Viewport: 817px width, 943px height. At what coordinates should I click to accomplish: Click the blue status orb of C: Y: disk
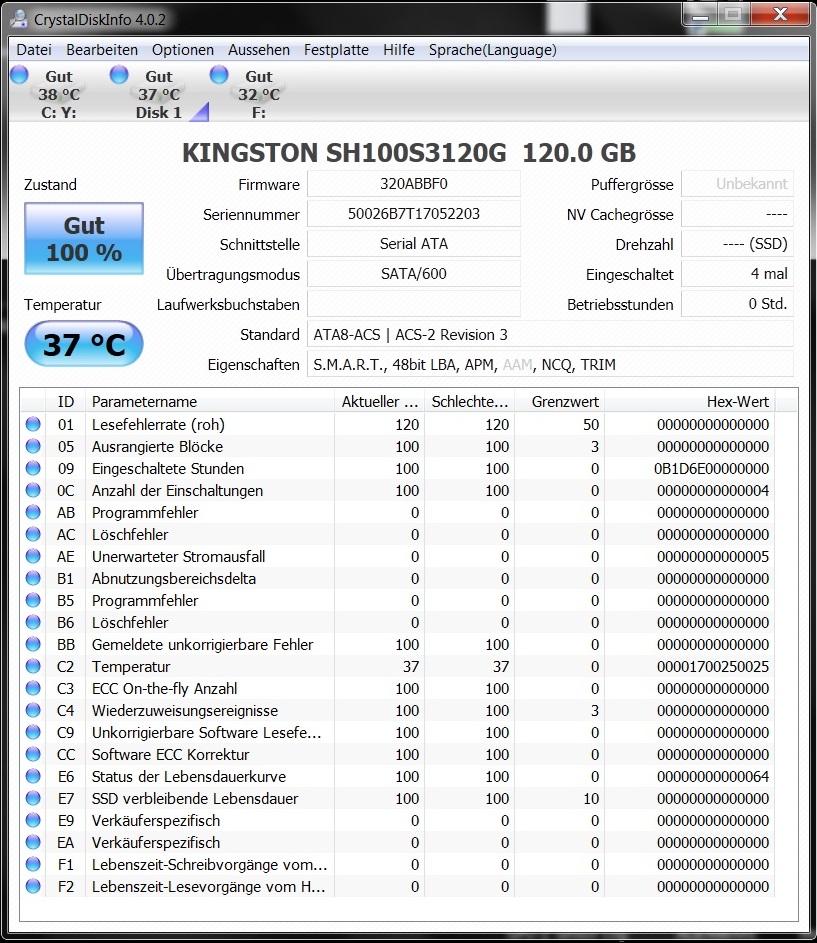[x=19, y=75]
